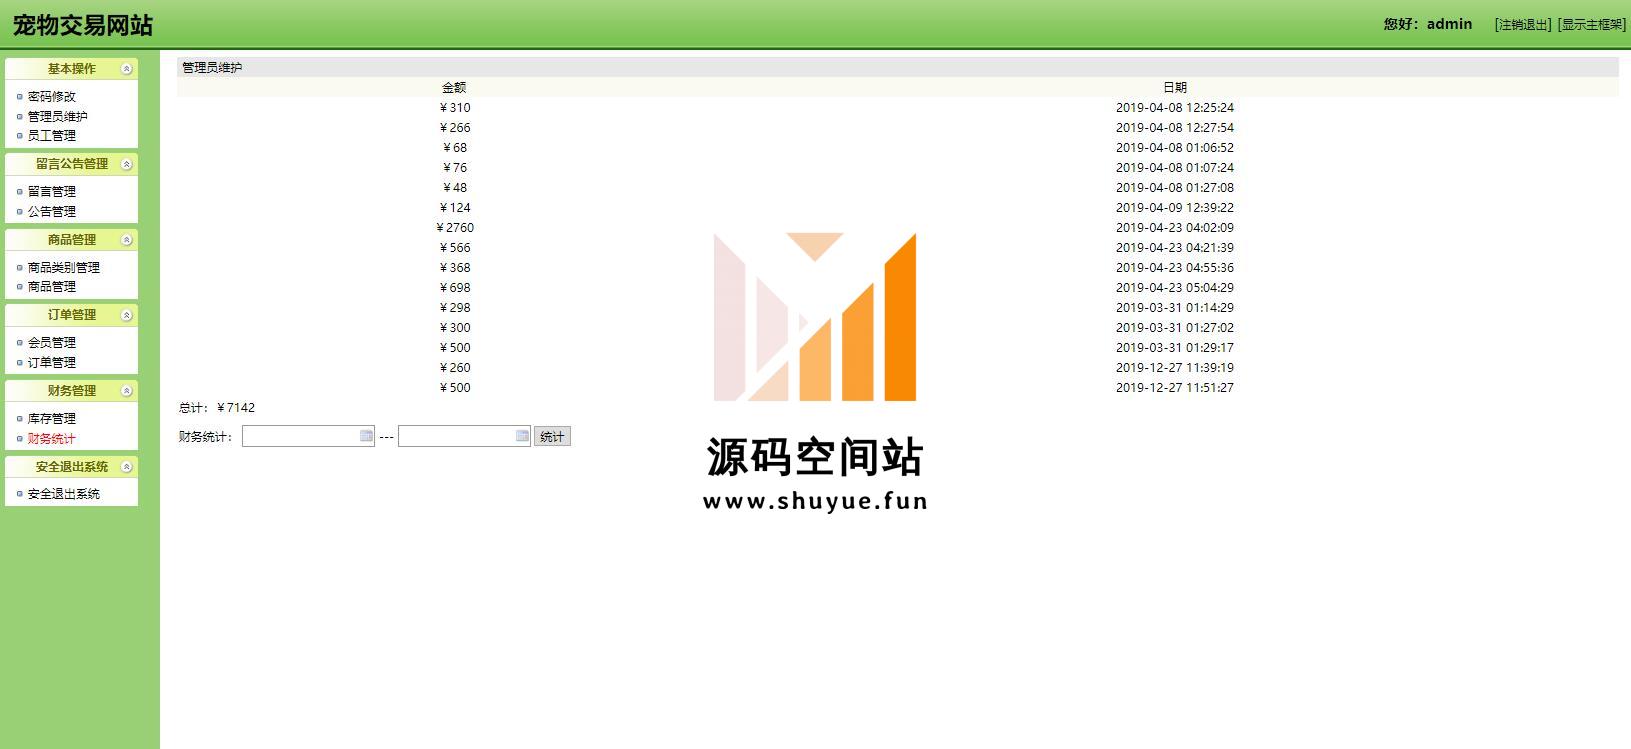The image size is (1631, 749).
Task: Click date 2019-12-27 11:51:27
Action: click(x=1175, y=388)
